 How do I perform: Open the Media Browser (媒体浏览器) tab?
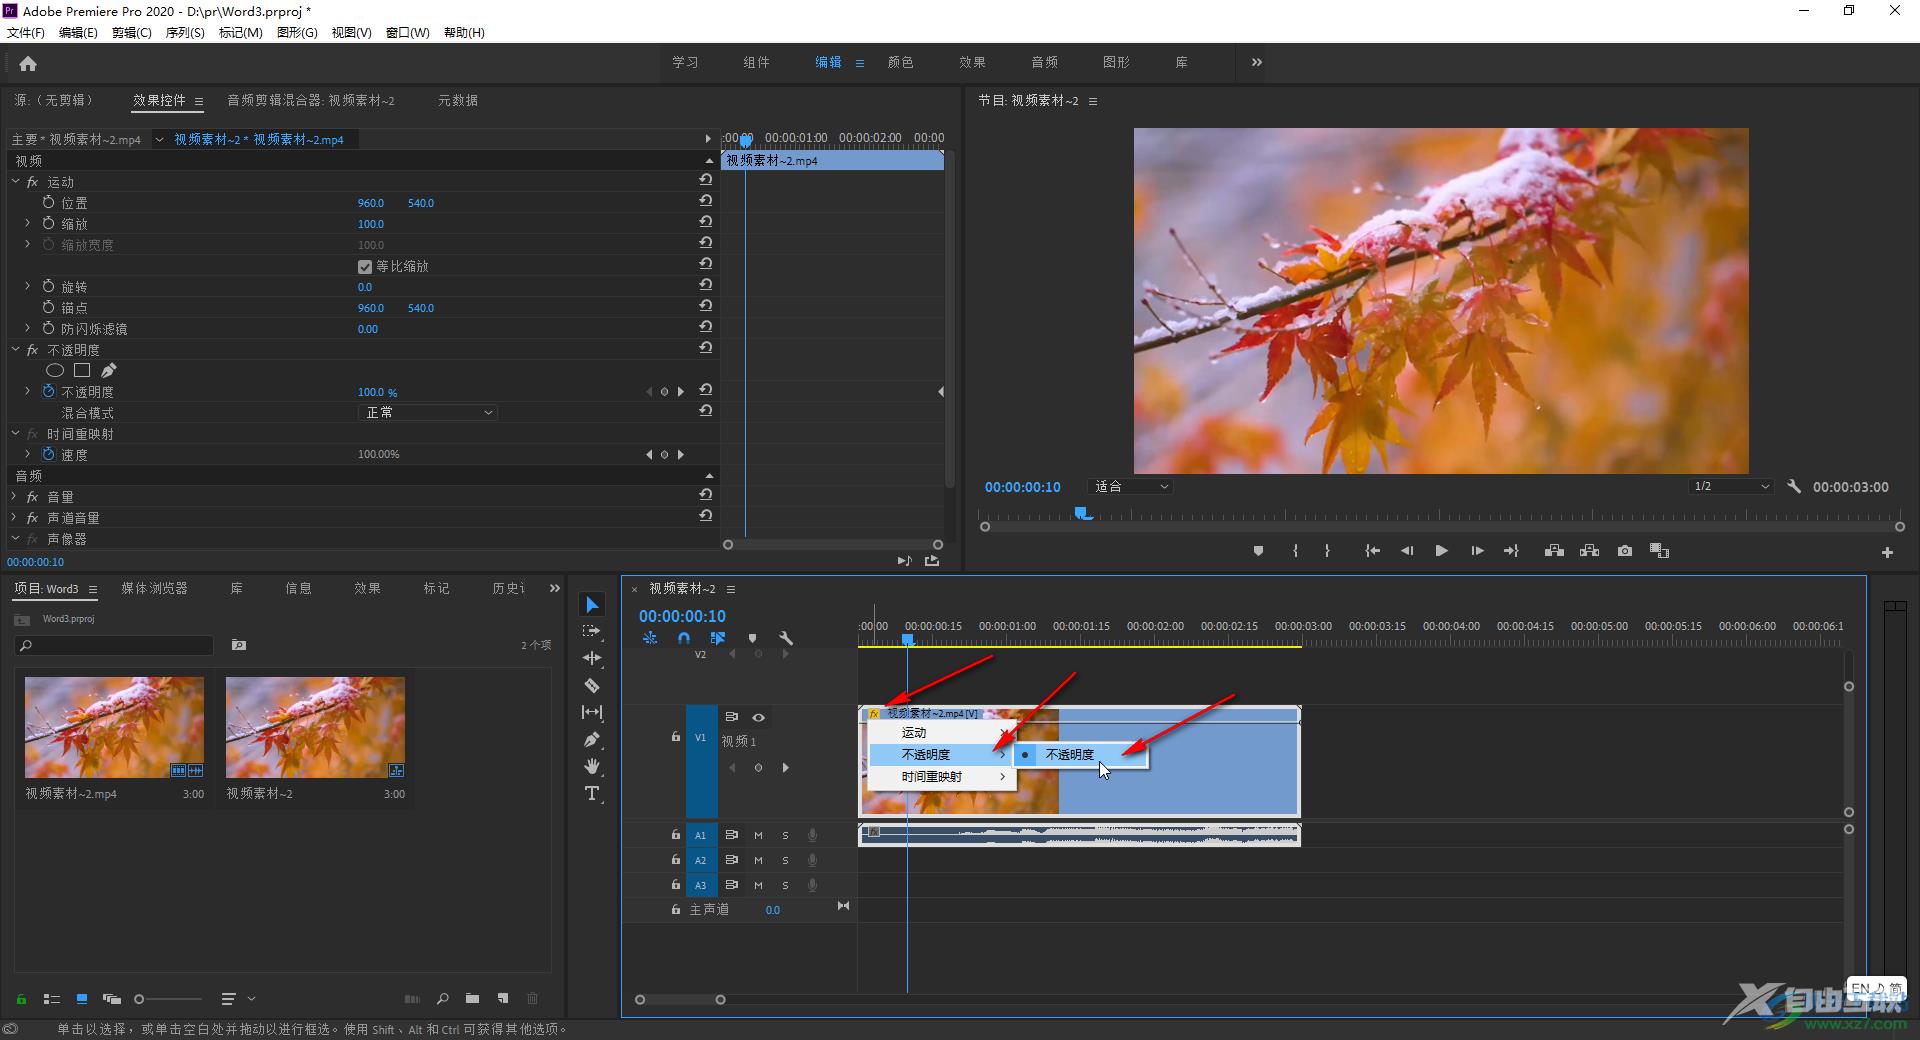coord(154,588)
